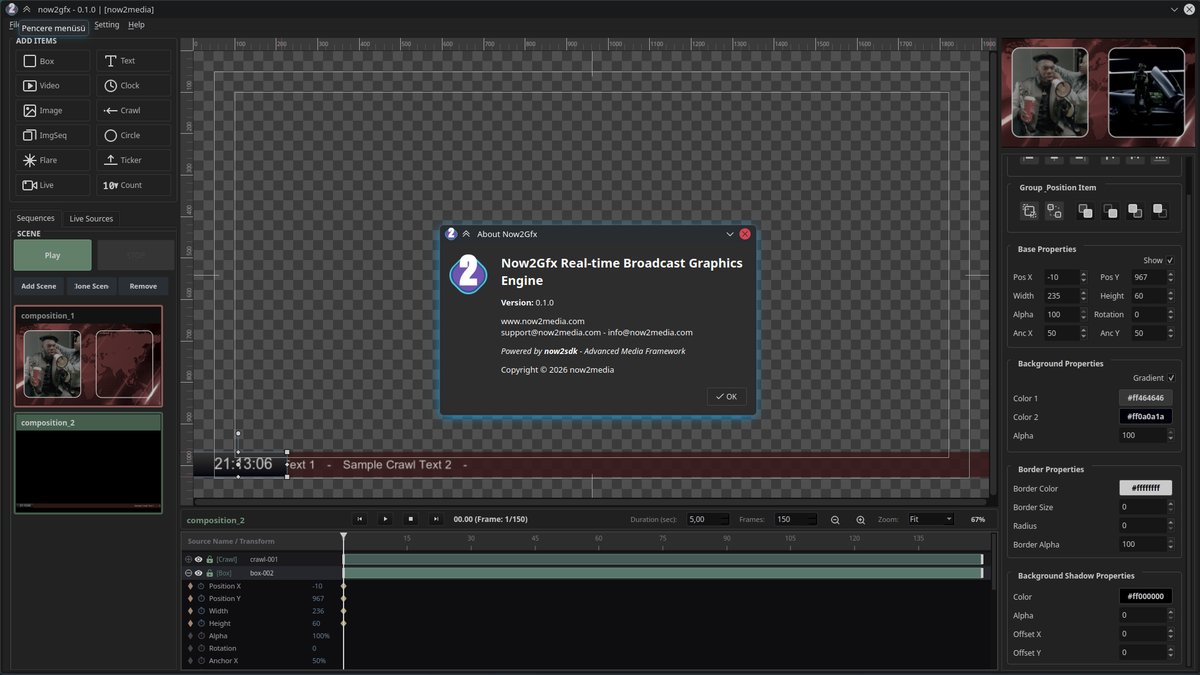The image size is (1200, 675).
Task: Select the composition_1 scene thumbnail
Action: (x=88, y=357)
